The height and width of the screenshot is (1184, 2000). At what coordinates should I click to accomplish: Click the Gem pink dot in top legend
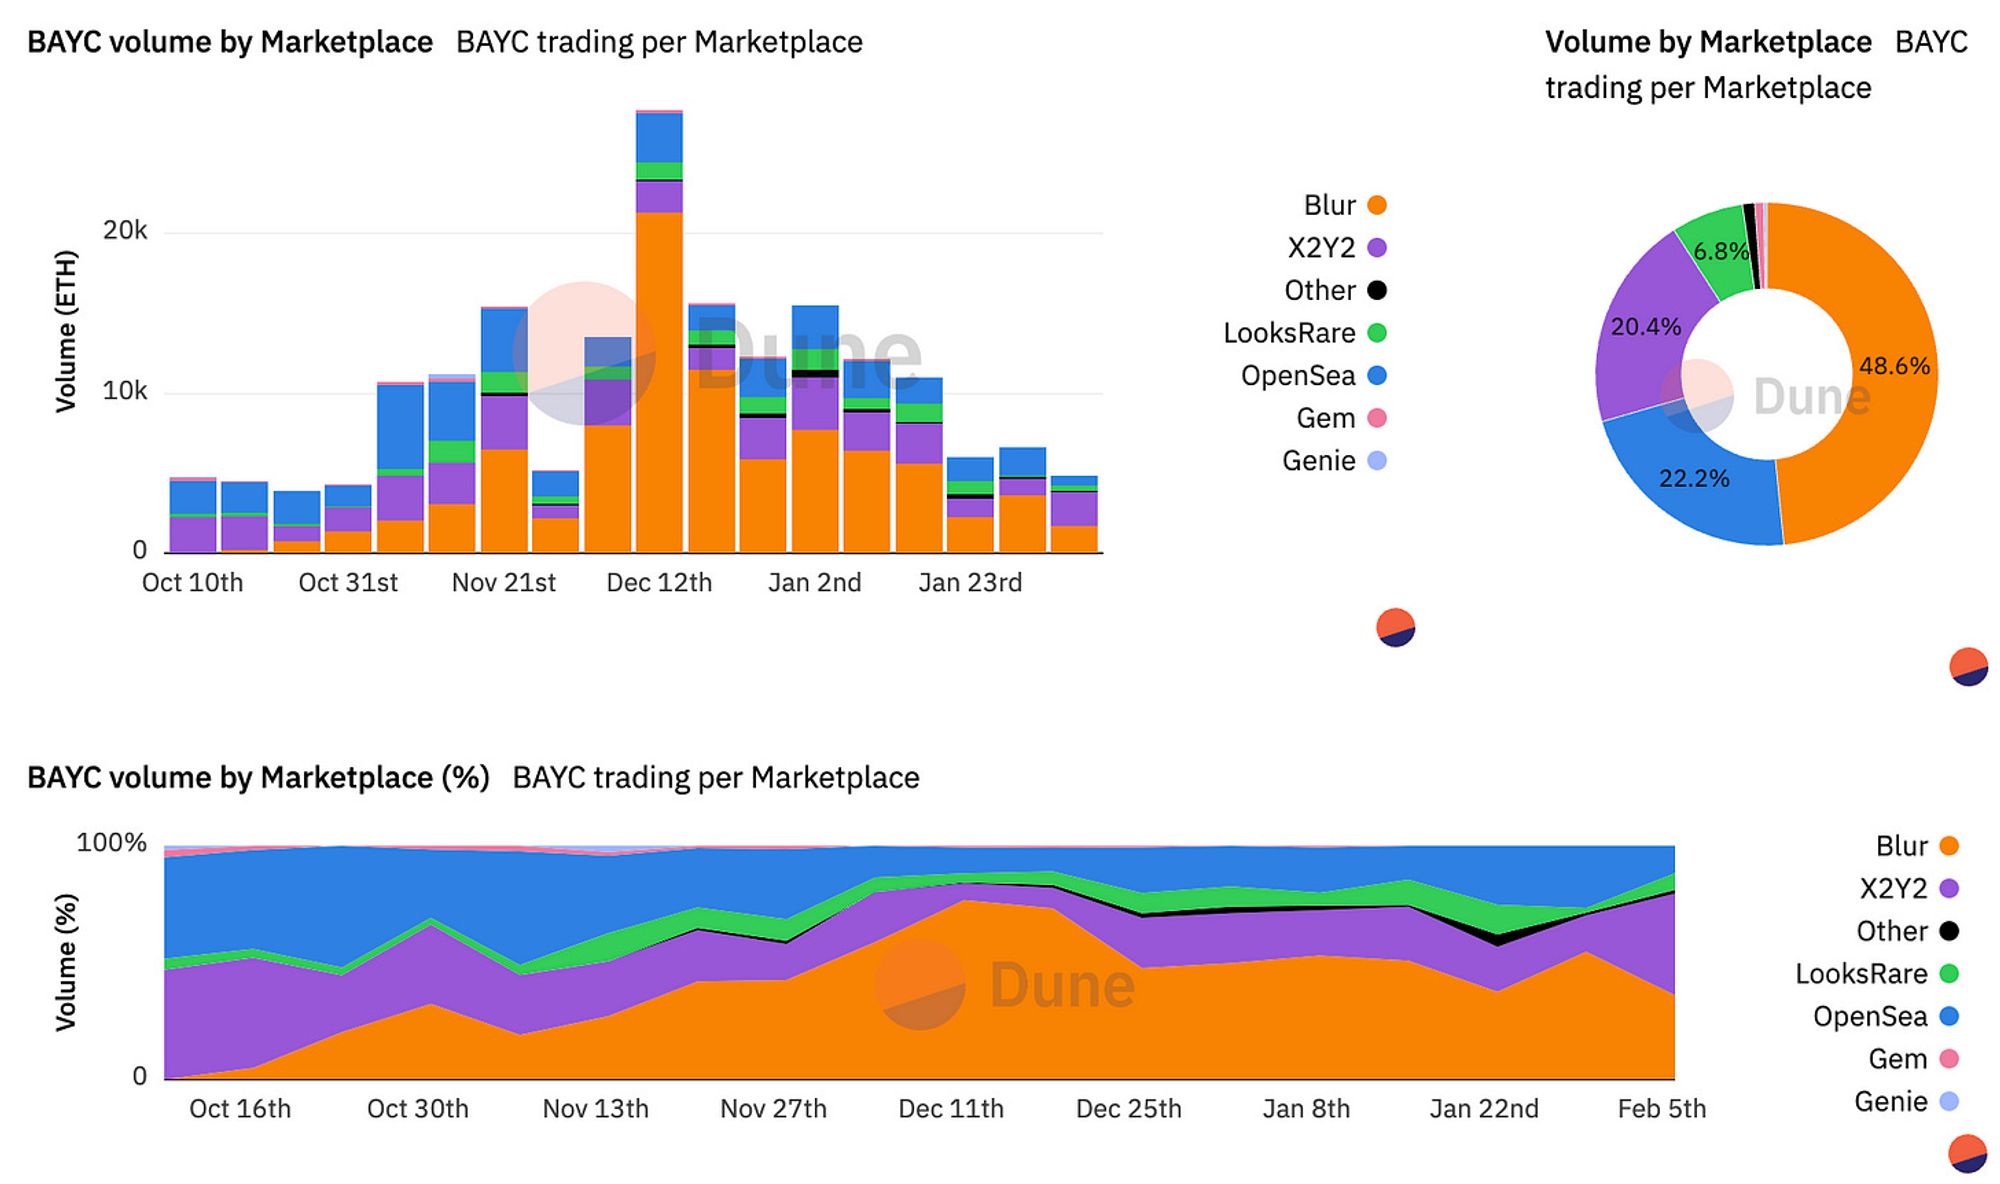click(1377, 418)
